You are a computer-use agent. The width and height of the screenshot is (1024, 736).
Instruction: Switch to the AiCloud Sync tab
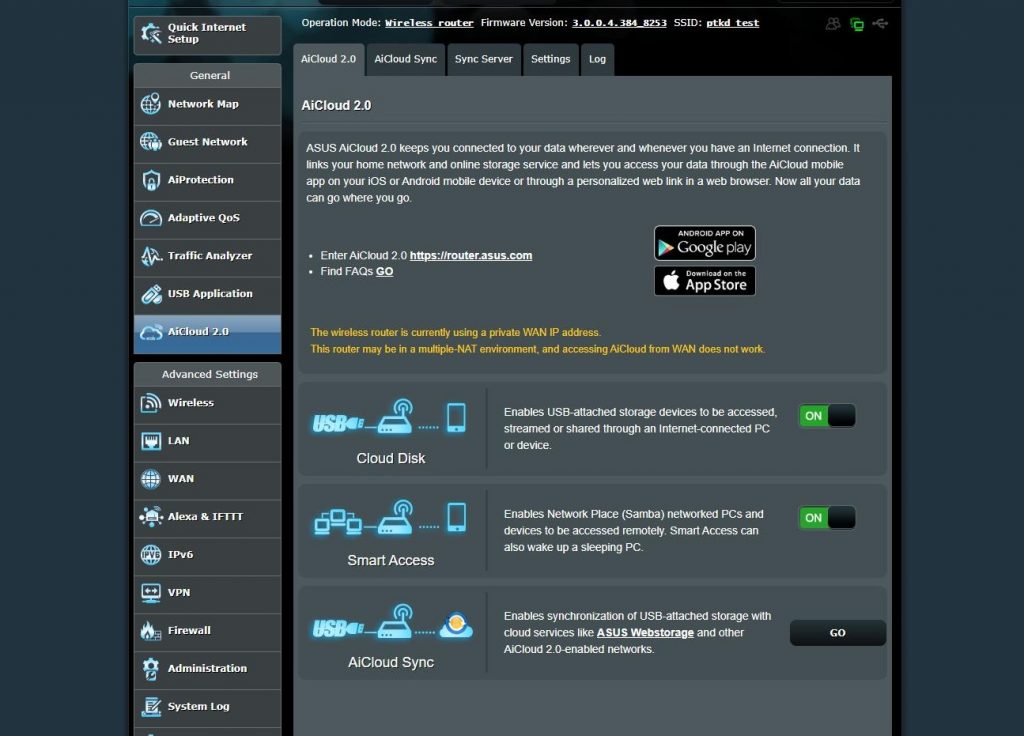[406, 59]
